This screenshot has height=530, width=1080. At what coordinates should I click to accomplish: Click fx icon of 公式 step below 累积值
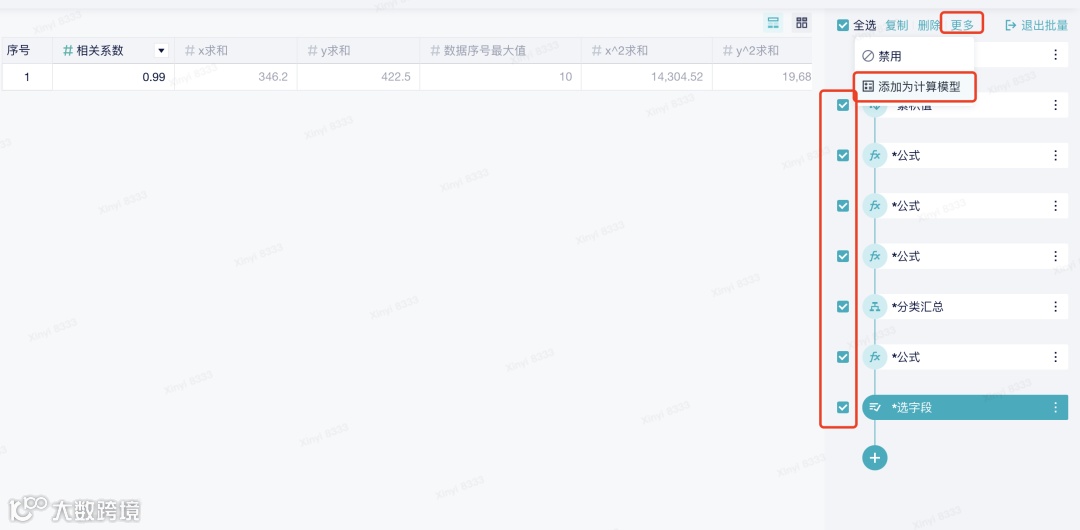pos(875,156)
